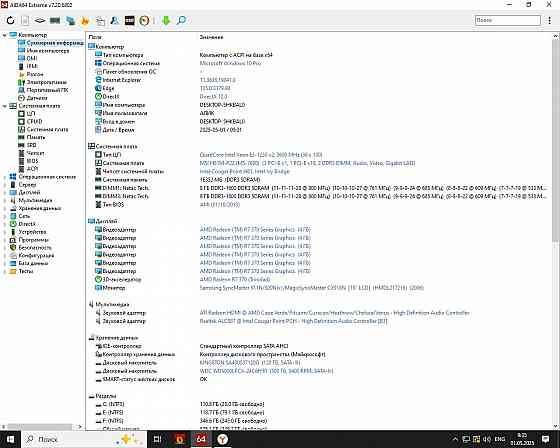The image size is (560, 448).
Task: Click the green clock toolbar icon
Action: (144, 20)
